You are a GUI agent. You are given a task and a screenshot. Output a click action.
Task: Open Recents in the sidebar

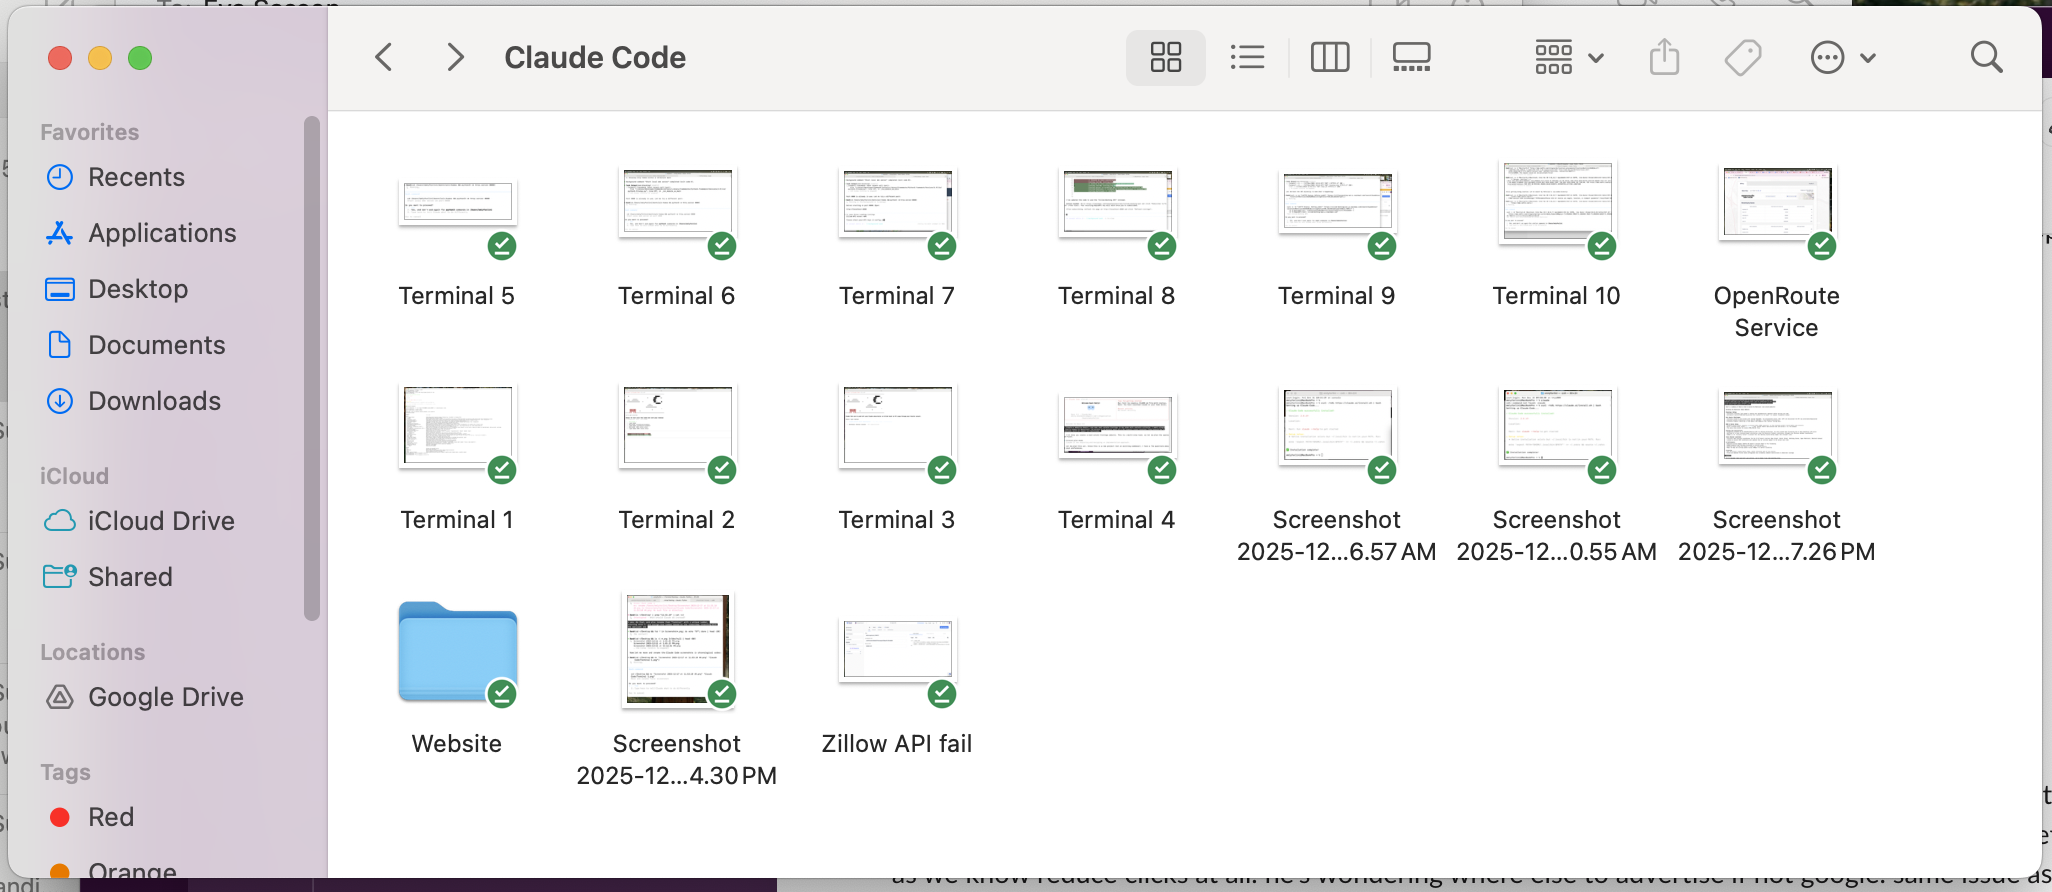pyautogui.click(x=136, y=177)
